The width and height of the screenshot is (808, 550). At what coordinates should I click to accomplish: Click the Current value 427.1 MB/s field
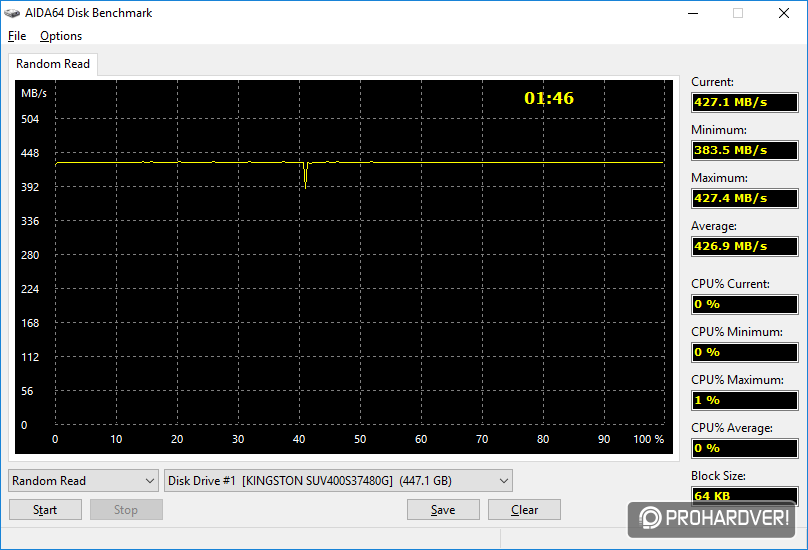point(745,102)
